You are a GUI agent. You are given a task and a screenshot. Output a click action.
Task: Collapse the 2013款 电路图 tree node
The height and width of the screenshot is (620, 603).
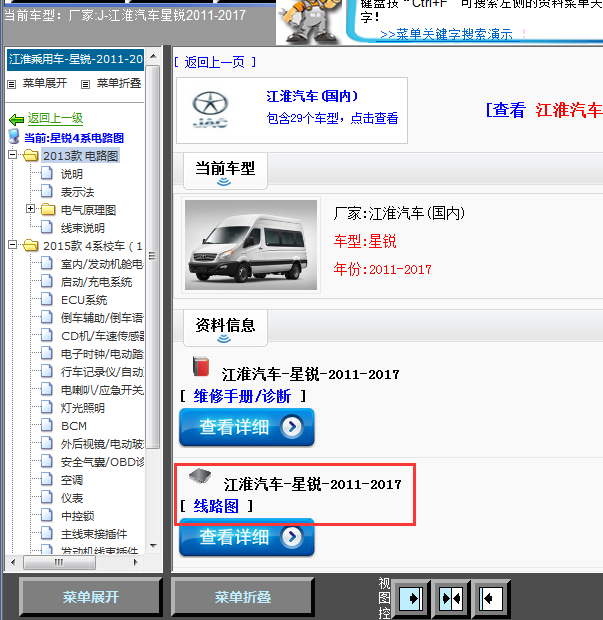coord(13,155)
